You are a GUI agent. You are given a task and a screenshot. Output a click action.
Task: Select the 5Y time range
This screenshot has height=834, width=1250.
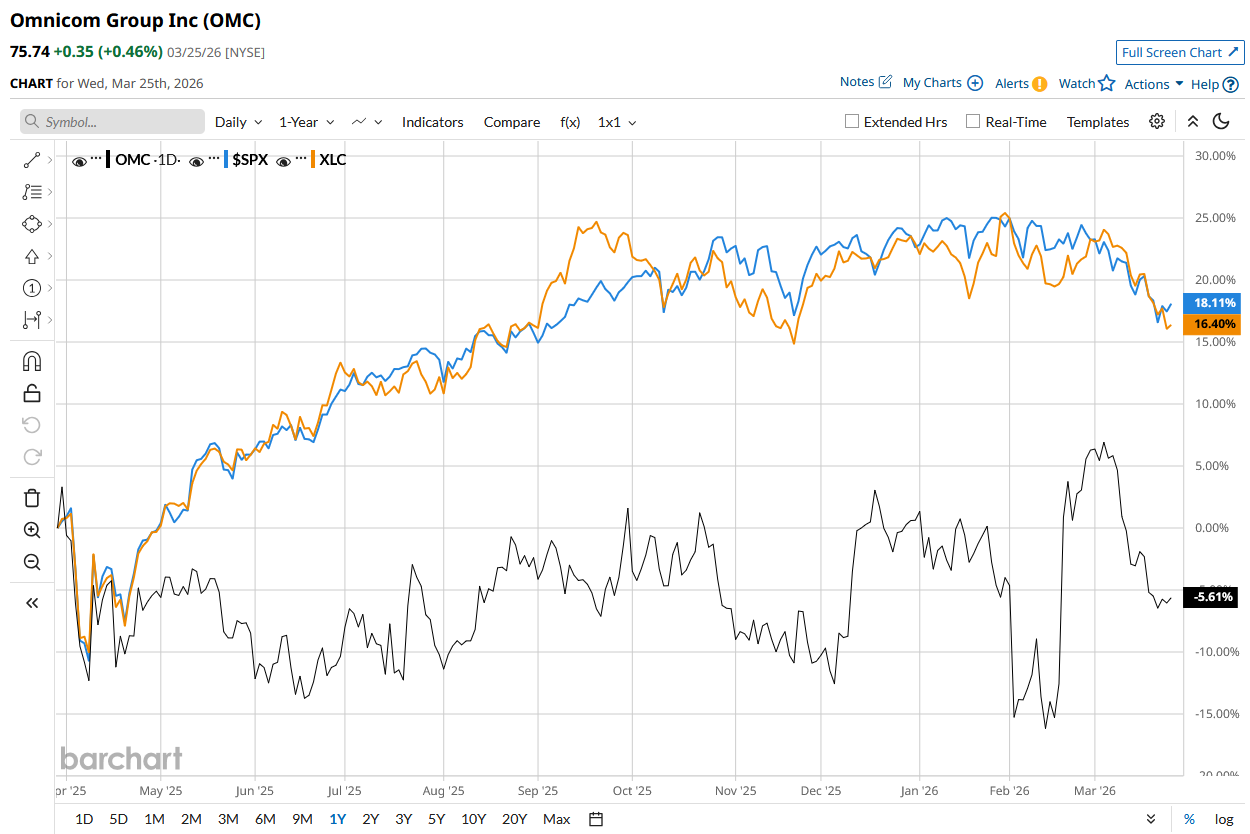[437, 819]
